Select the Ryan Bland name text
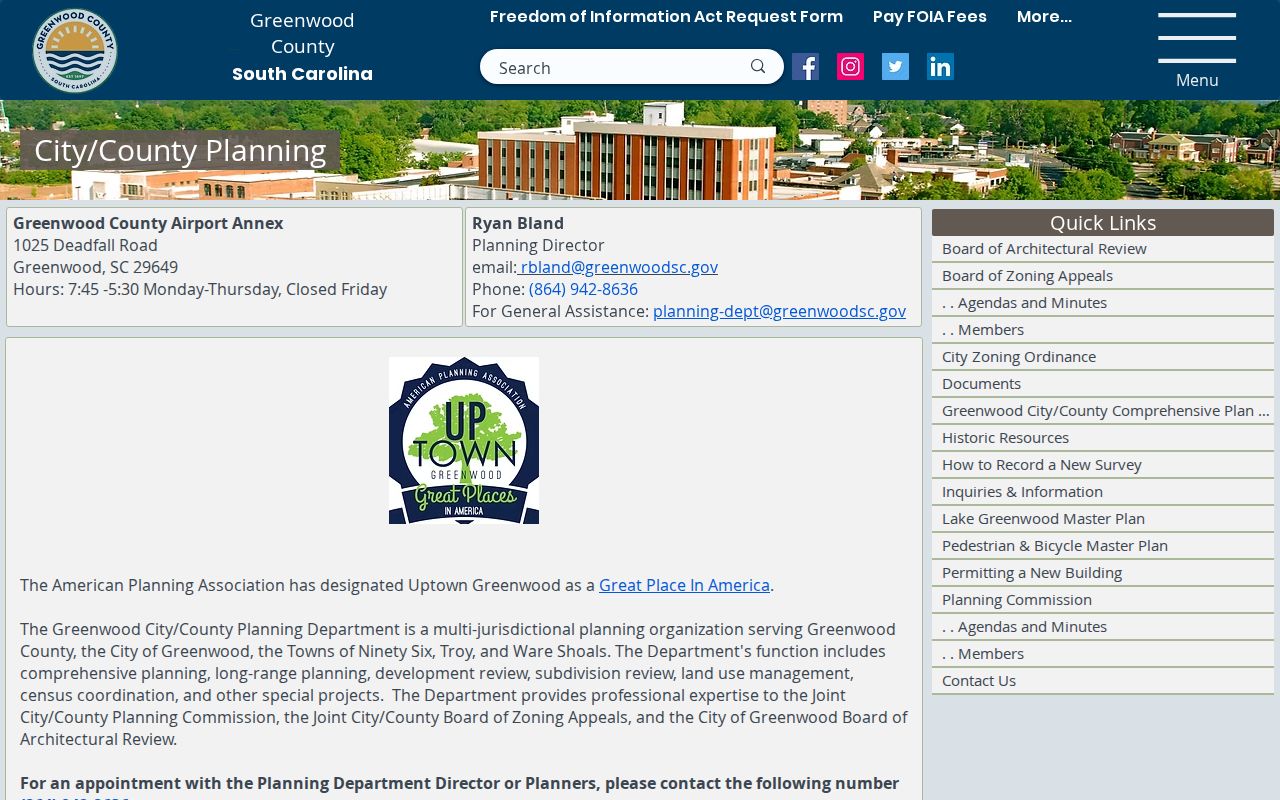The height and width of the screenshot is (800, 1280). click(x=518, y=223)
